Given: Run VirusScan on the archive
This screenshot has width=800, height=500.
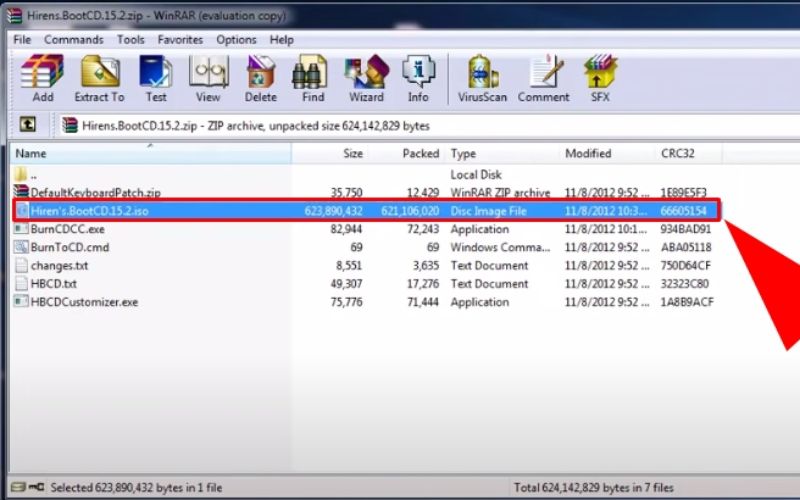Looking at the screenshot, I should [x=482, y=79].
